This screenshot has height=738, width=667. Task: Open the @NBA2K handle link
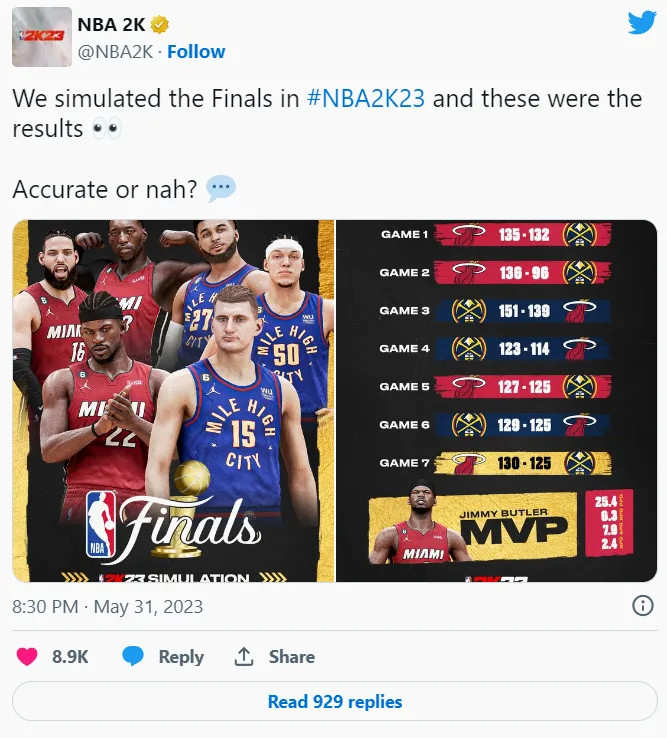pos(115,52)
